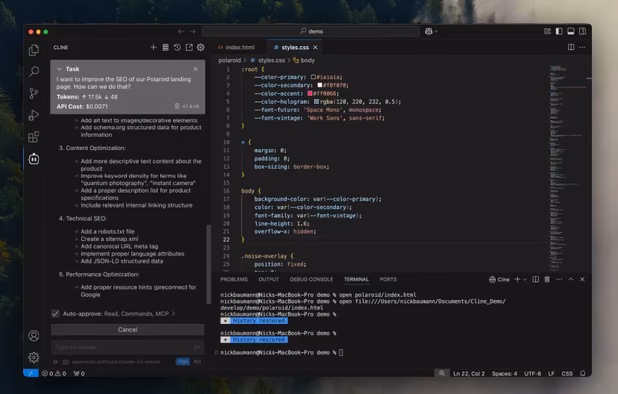The image size is (618, 394).
Task: Create new terminal with plus icon
Action: [x=517, y=279]
